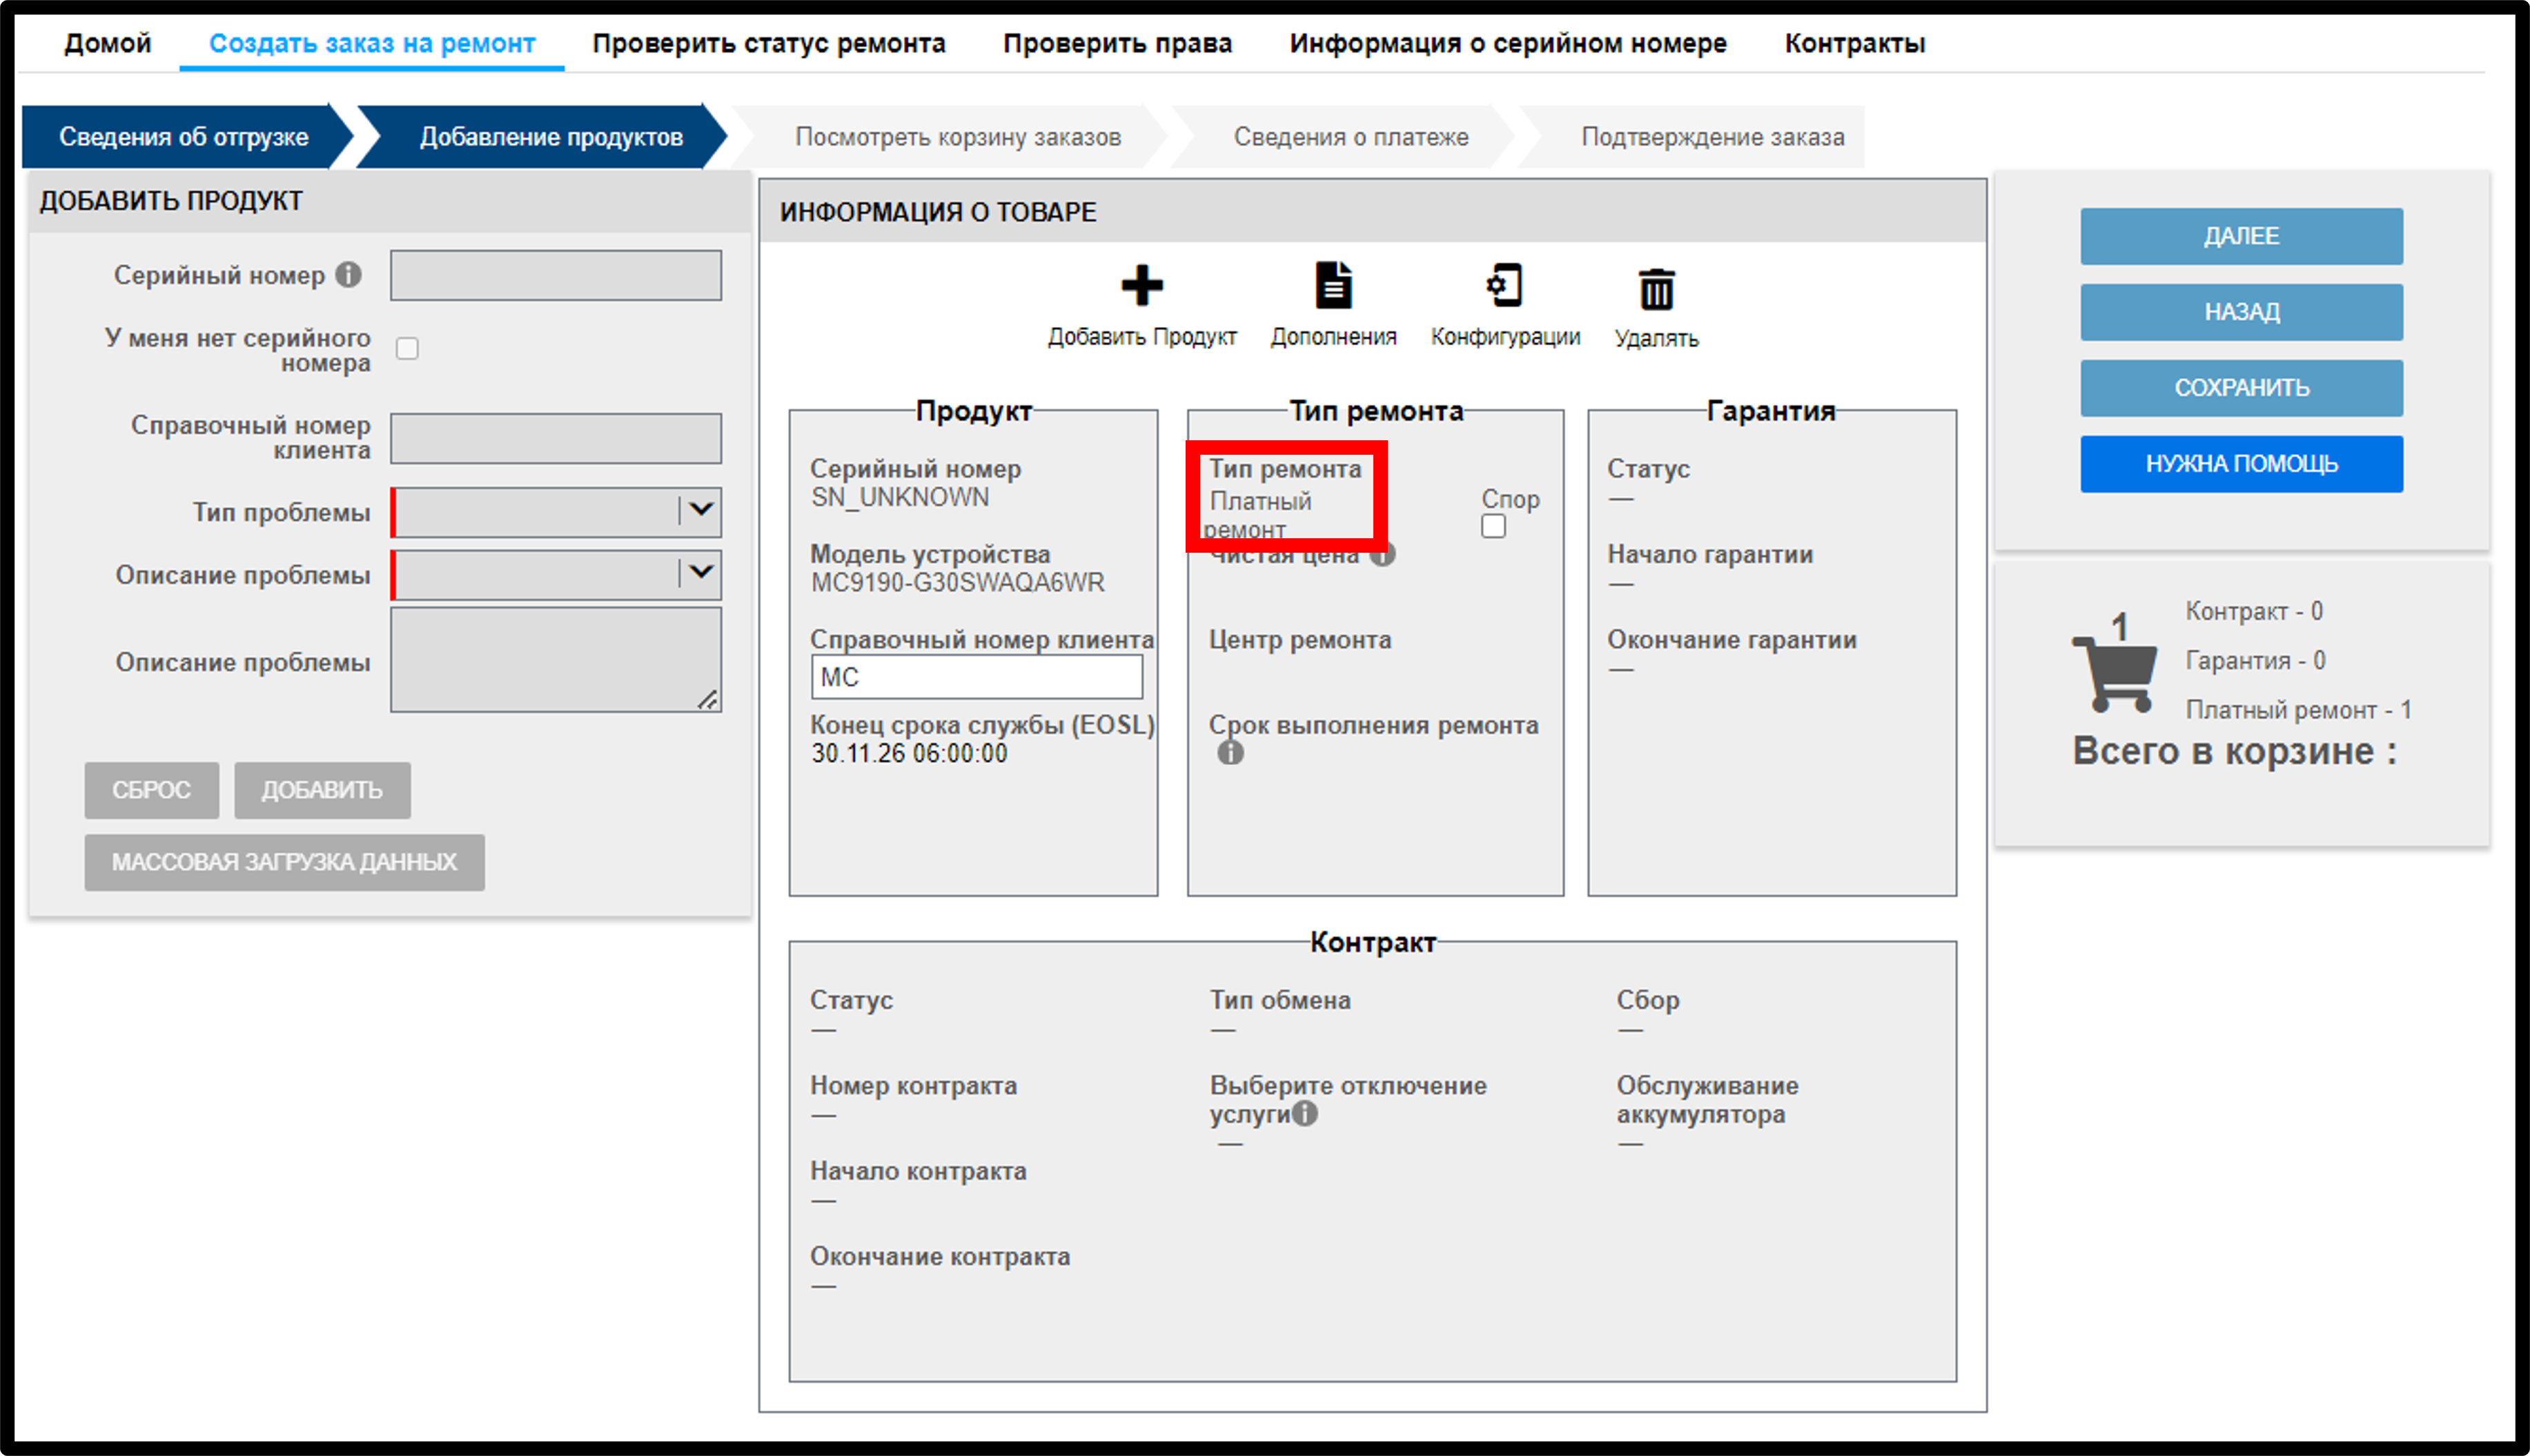Click the Контракт - 0 cart entry

(x=2253, y=611)
